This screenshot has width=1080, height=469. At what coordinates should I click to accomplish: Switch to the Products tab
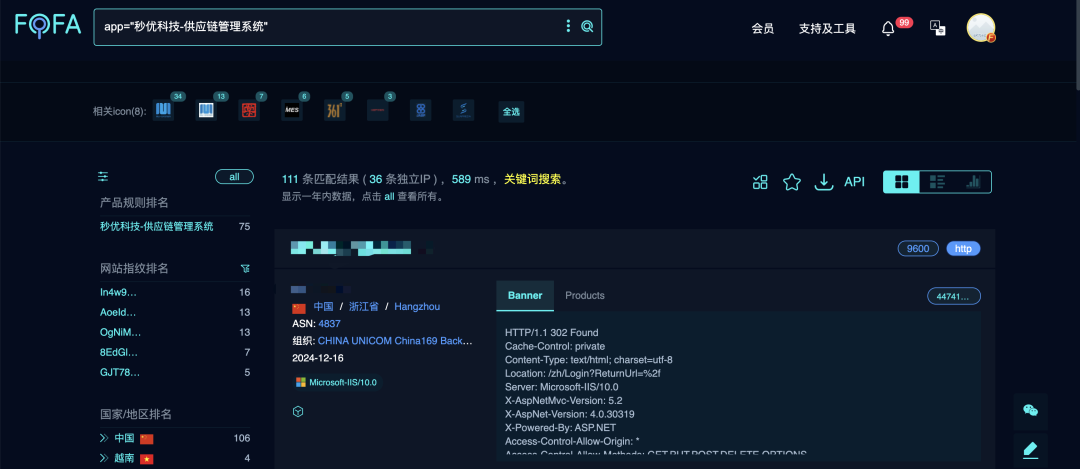pyautogui.click(x=585, y=295)
